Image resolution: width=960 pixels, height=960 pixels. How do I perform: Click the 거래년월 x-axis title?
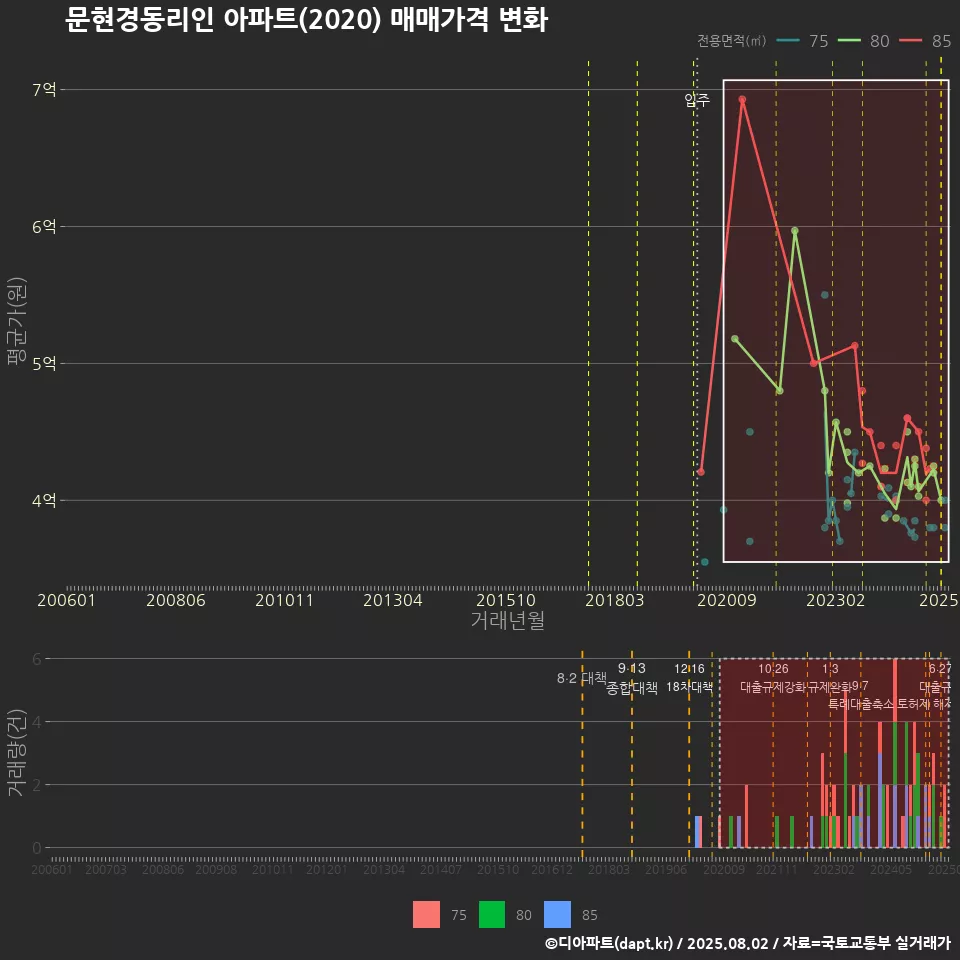[x=508, y=620]
